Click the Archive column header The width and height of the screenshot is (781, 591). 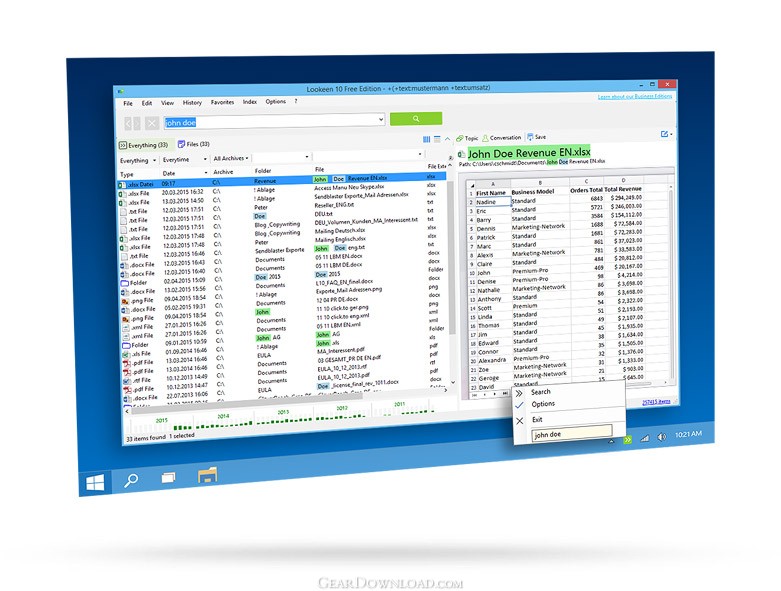223,172
